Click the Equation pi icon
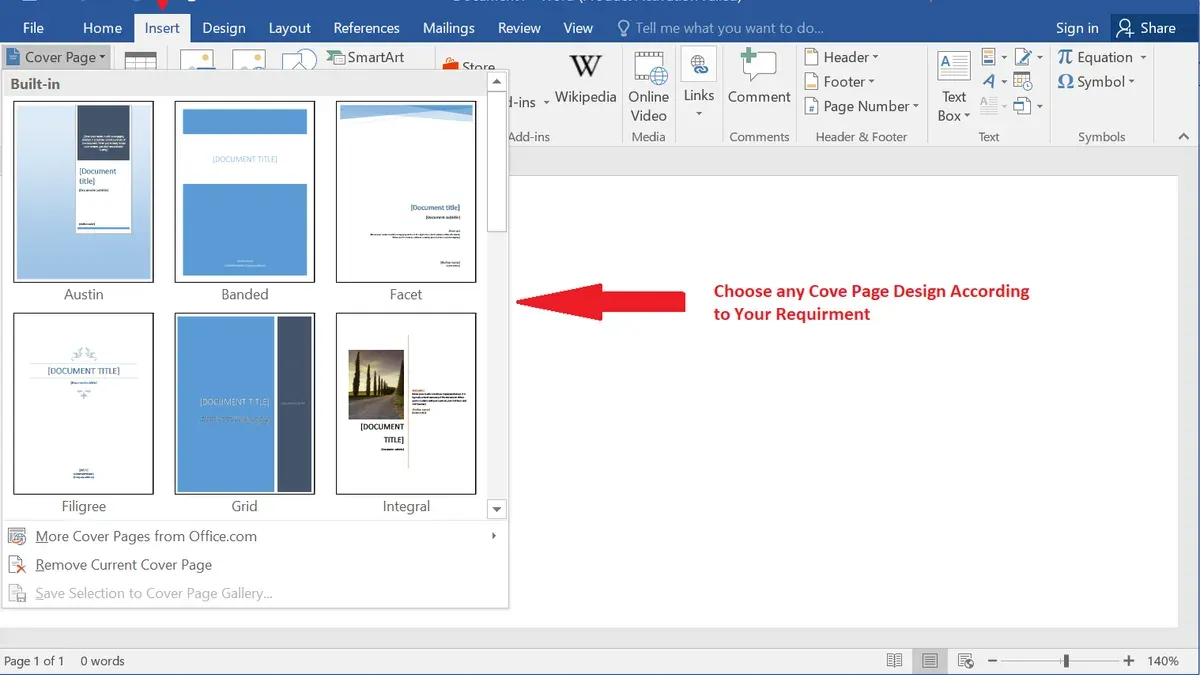 point(1065,57)
